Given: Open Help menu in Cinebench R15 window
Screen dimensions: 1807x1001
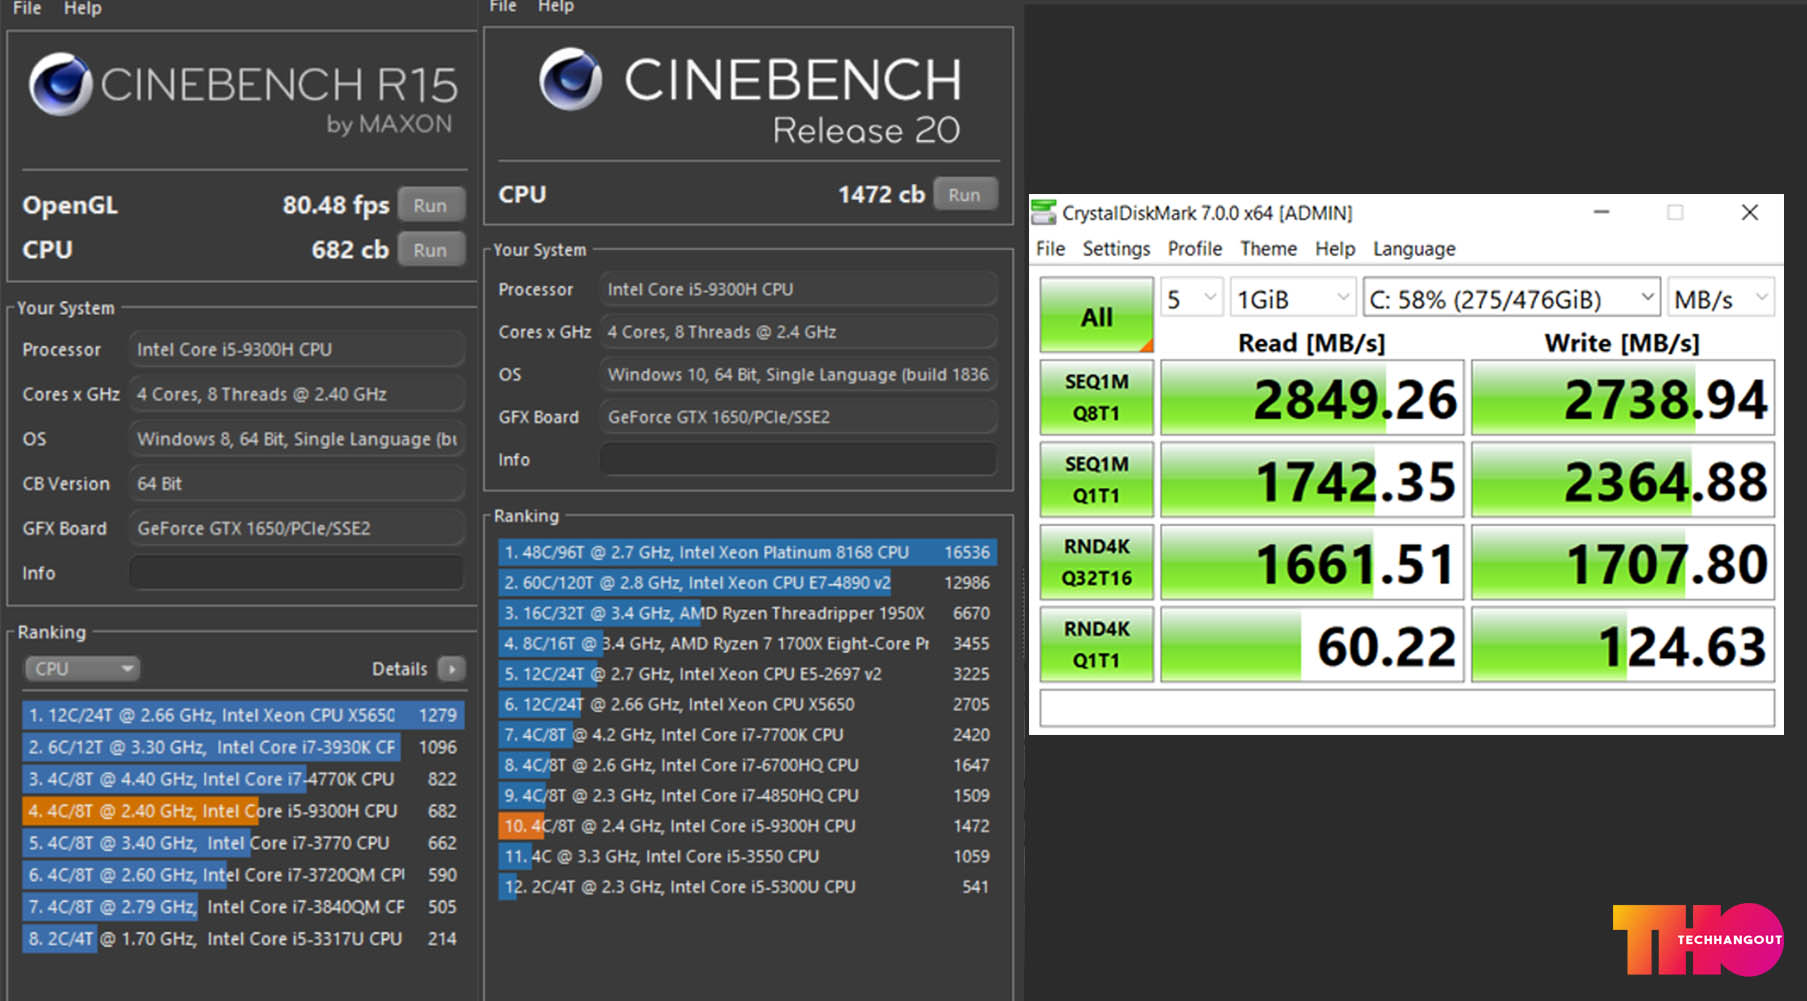Looking at the screenshot, I should [83, 8].
